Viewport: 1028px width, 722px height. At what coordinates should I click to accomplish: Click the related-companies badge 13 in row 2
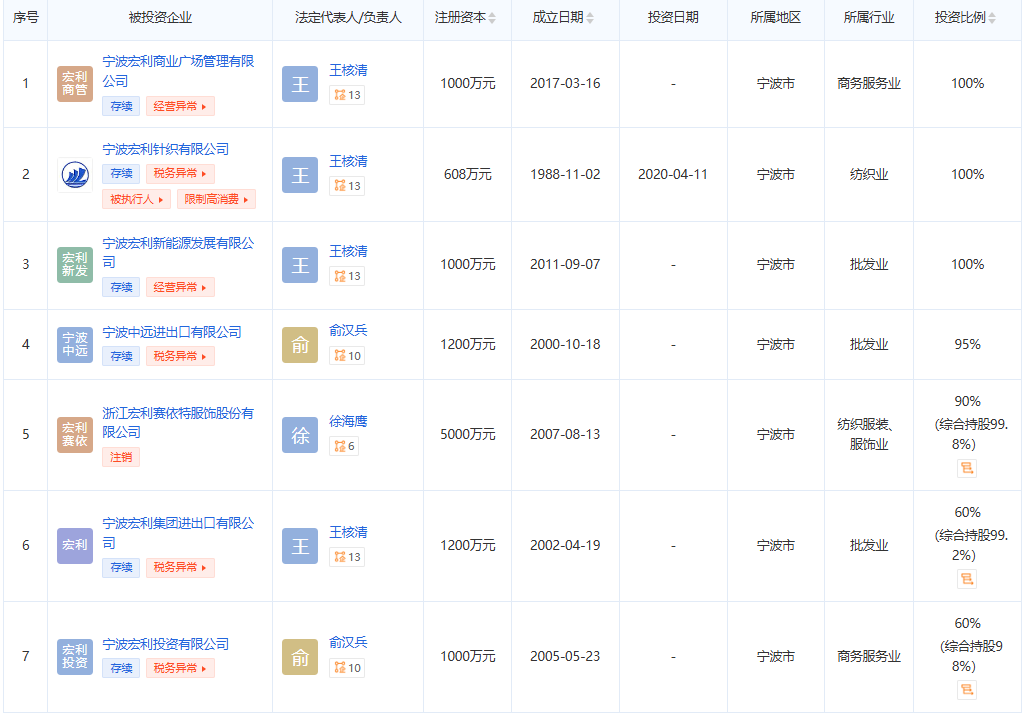pyautogui.click(x=347, y=186)
